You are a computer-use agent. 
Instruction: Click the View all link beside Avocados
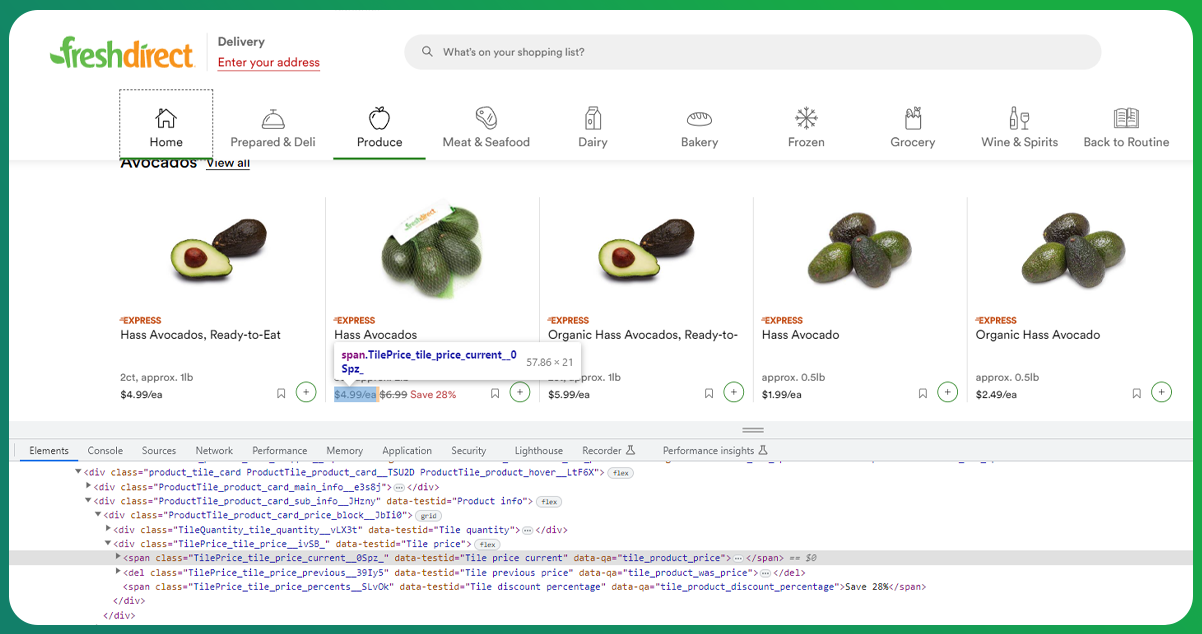[x=227, y=163]
